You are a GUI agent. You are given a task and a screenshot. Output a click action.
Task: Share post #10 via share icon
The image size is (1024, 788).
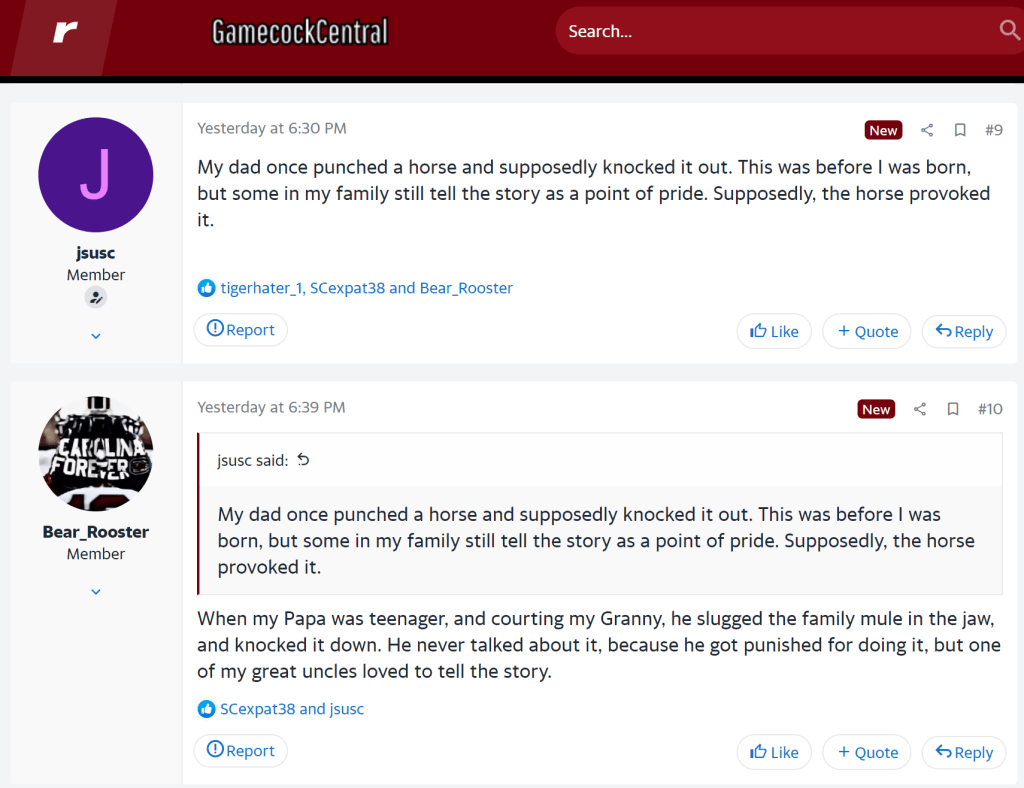(x=920, y=409)
